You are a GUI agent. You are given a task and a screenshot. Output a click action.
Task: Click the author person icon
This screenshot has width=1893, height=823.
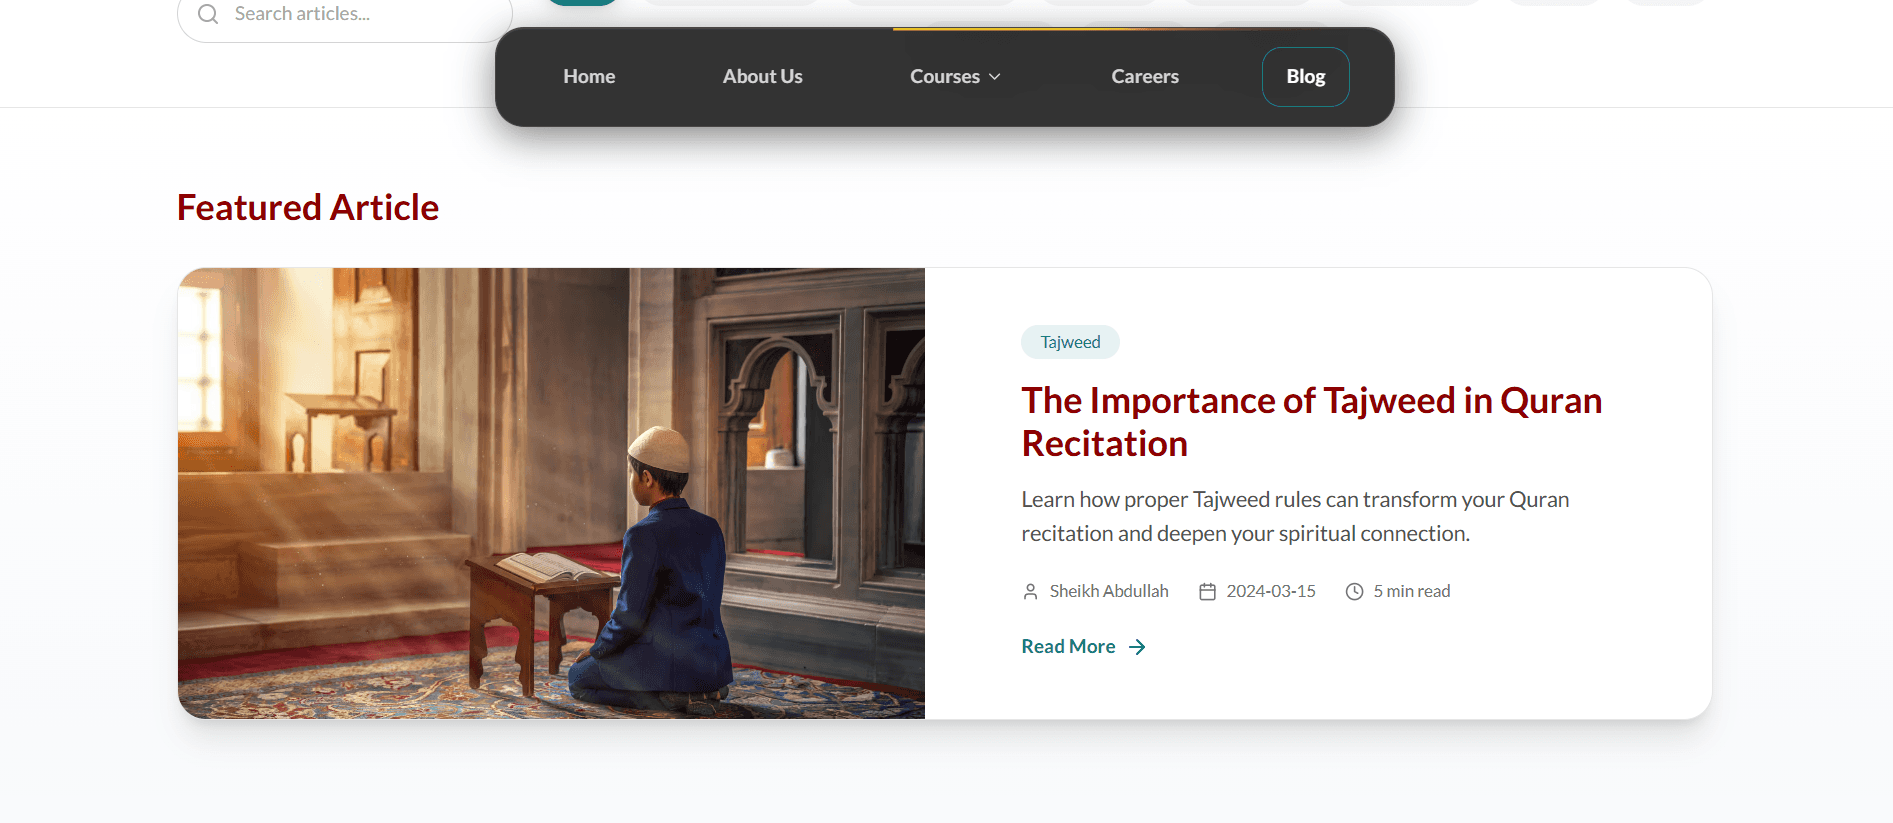(1031, 592)
